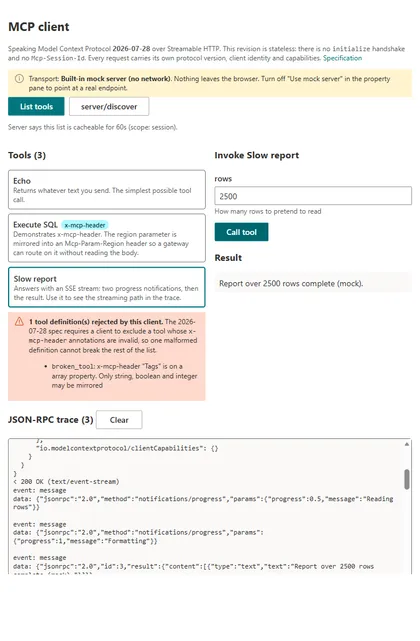The image size is (420, 641).
Task: Click the trace scrollbar thumb
Action: [407, 479]
